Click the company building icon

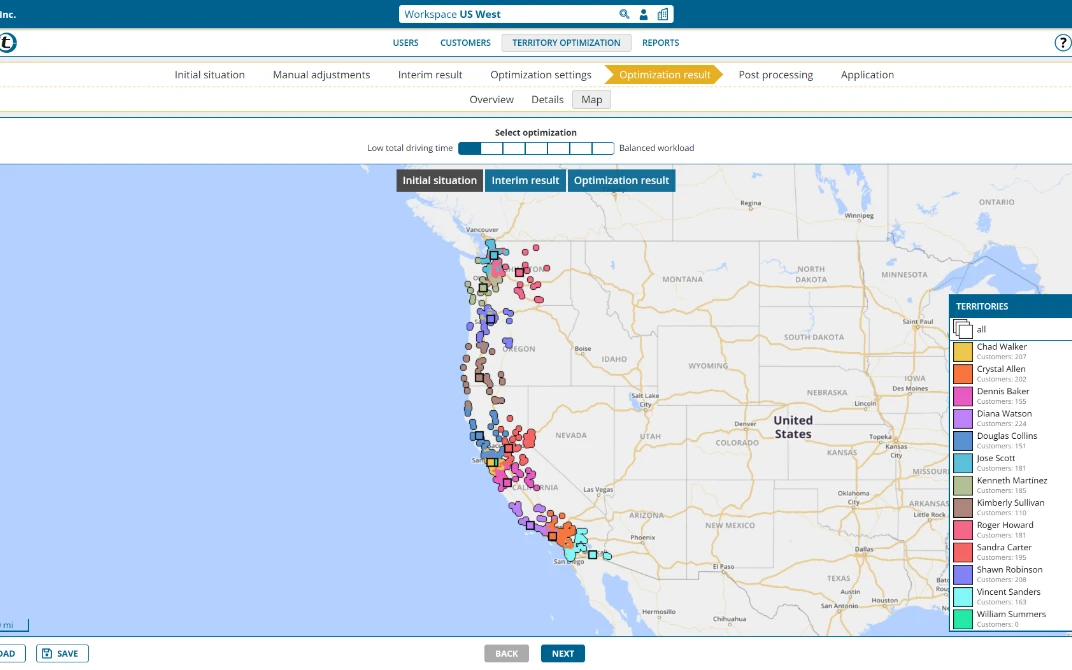(x=663, y=14)
